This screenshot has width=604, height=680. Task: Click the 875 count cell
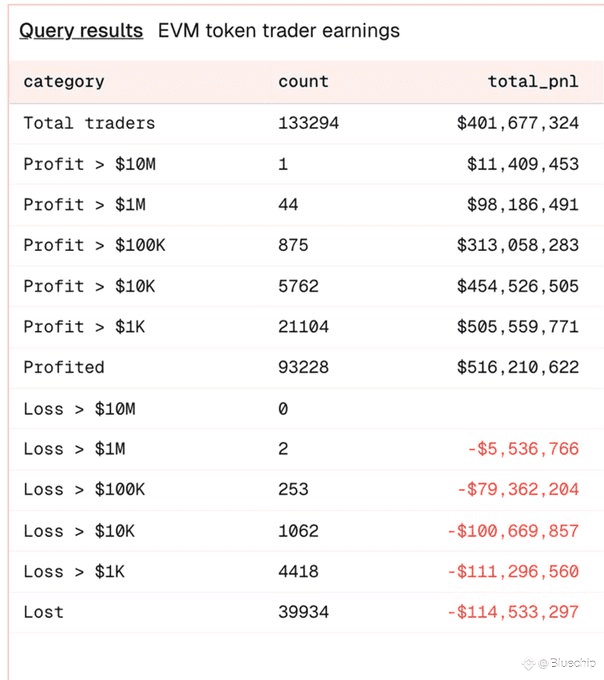pyautogui.click(x=293, y=246)
